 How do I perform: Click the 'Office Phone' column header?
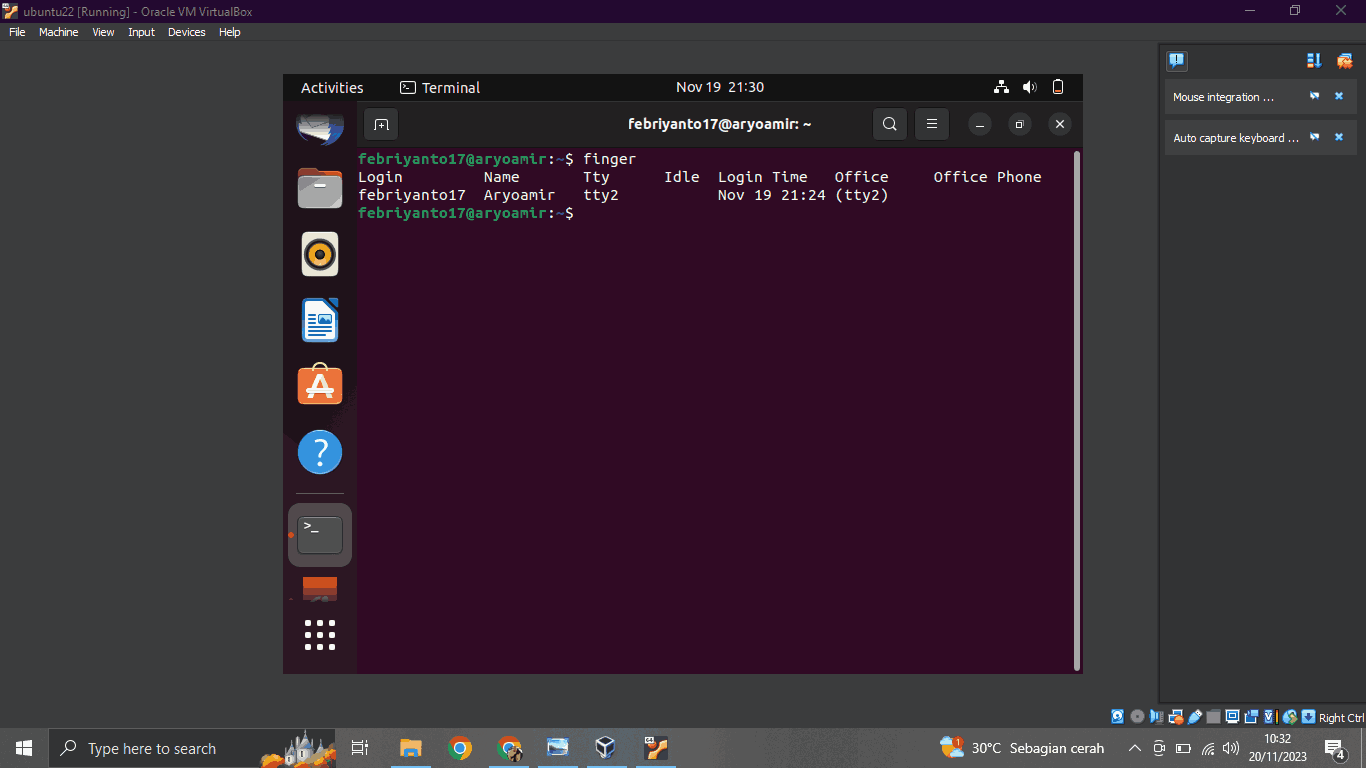tap(987, 177)
